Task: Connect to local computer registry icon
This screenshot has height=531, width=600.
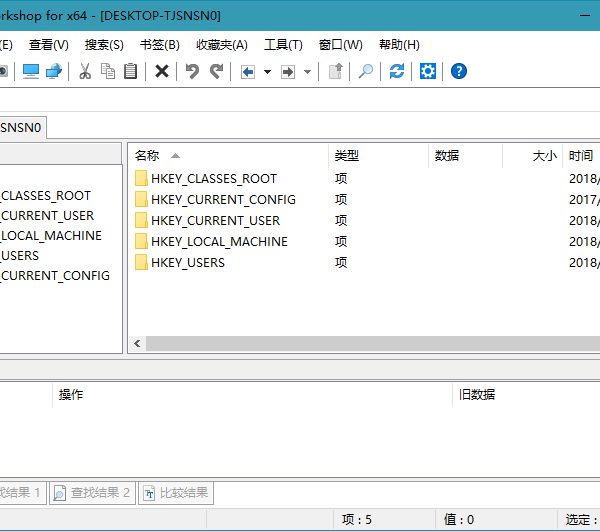Action: (x=31, y=71)
